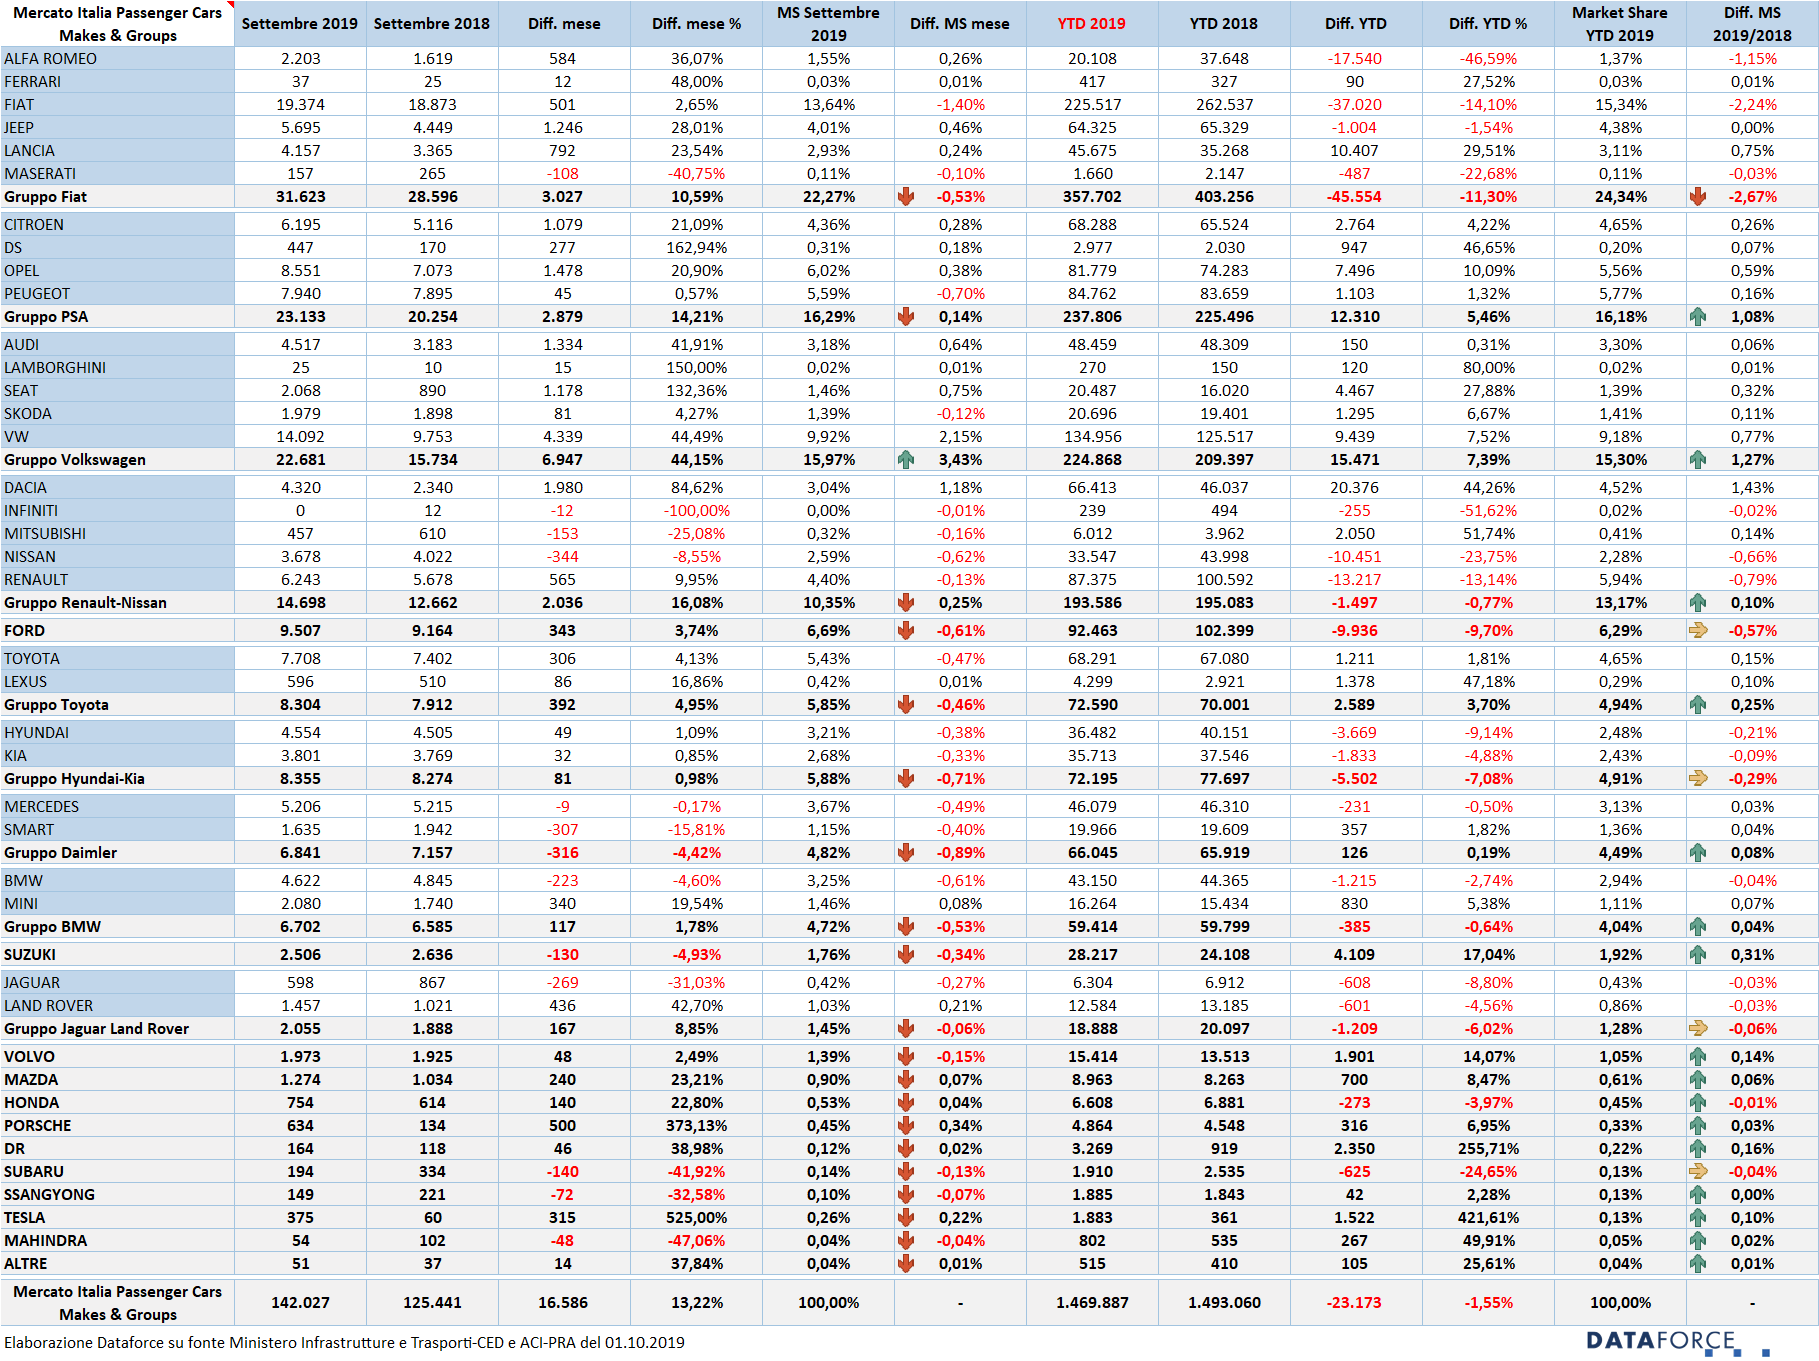This screenshot has height=1361, width=1819.
Task: Click the arrow icon in Gruppo PSA's Diff. MS mese cell
Action: tap(906, 317)
